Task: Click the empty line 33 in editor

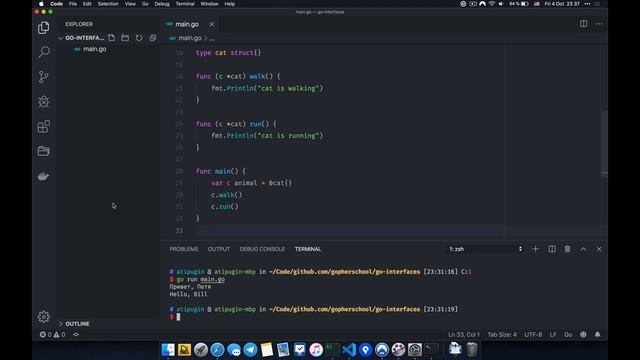Action: (350, 231)
